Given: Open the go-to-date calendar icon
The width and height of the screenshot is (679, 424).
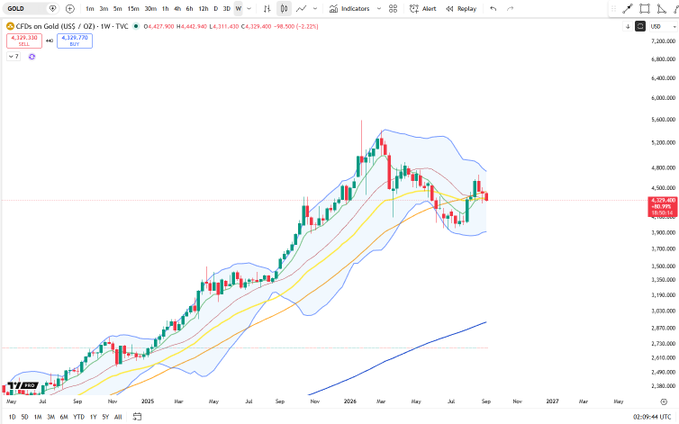Looking at the screenshot, I should pyautogui.click(x=137, y=417).
